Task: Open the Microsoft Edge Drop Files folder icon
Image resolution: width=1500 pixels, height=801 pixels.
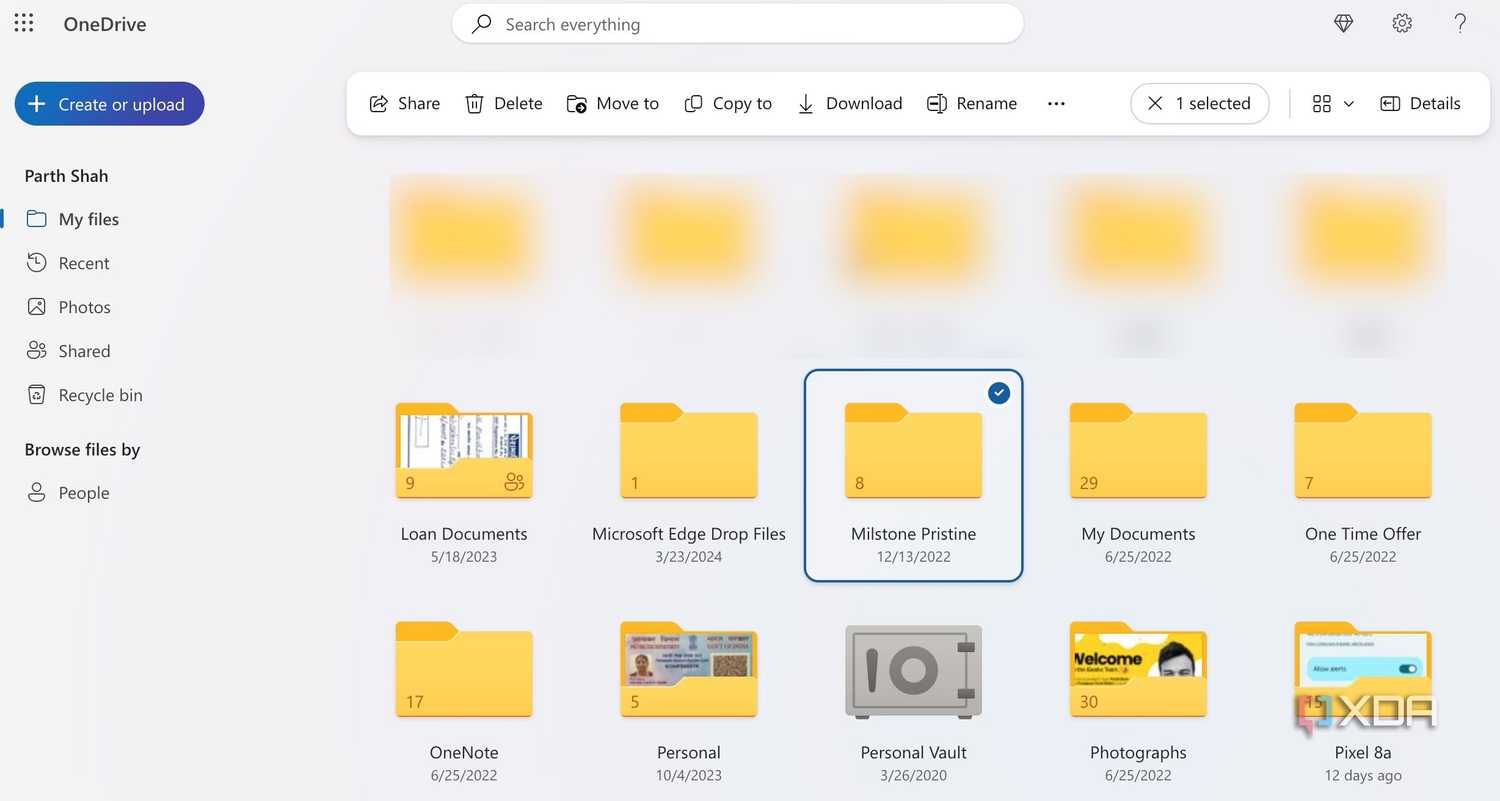Action: tap(689, 451)
